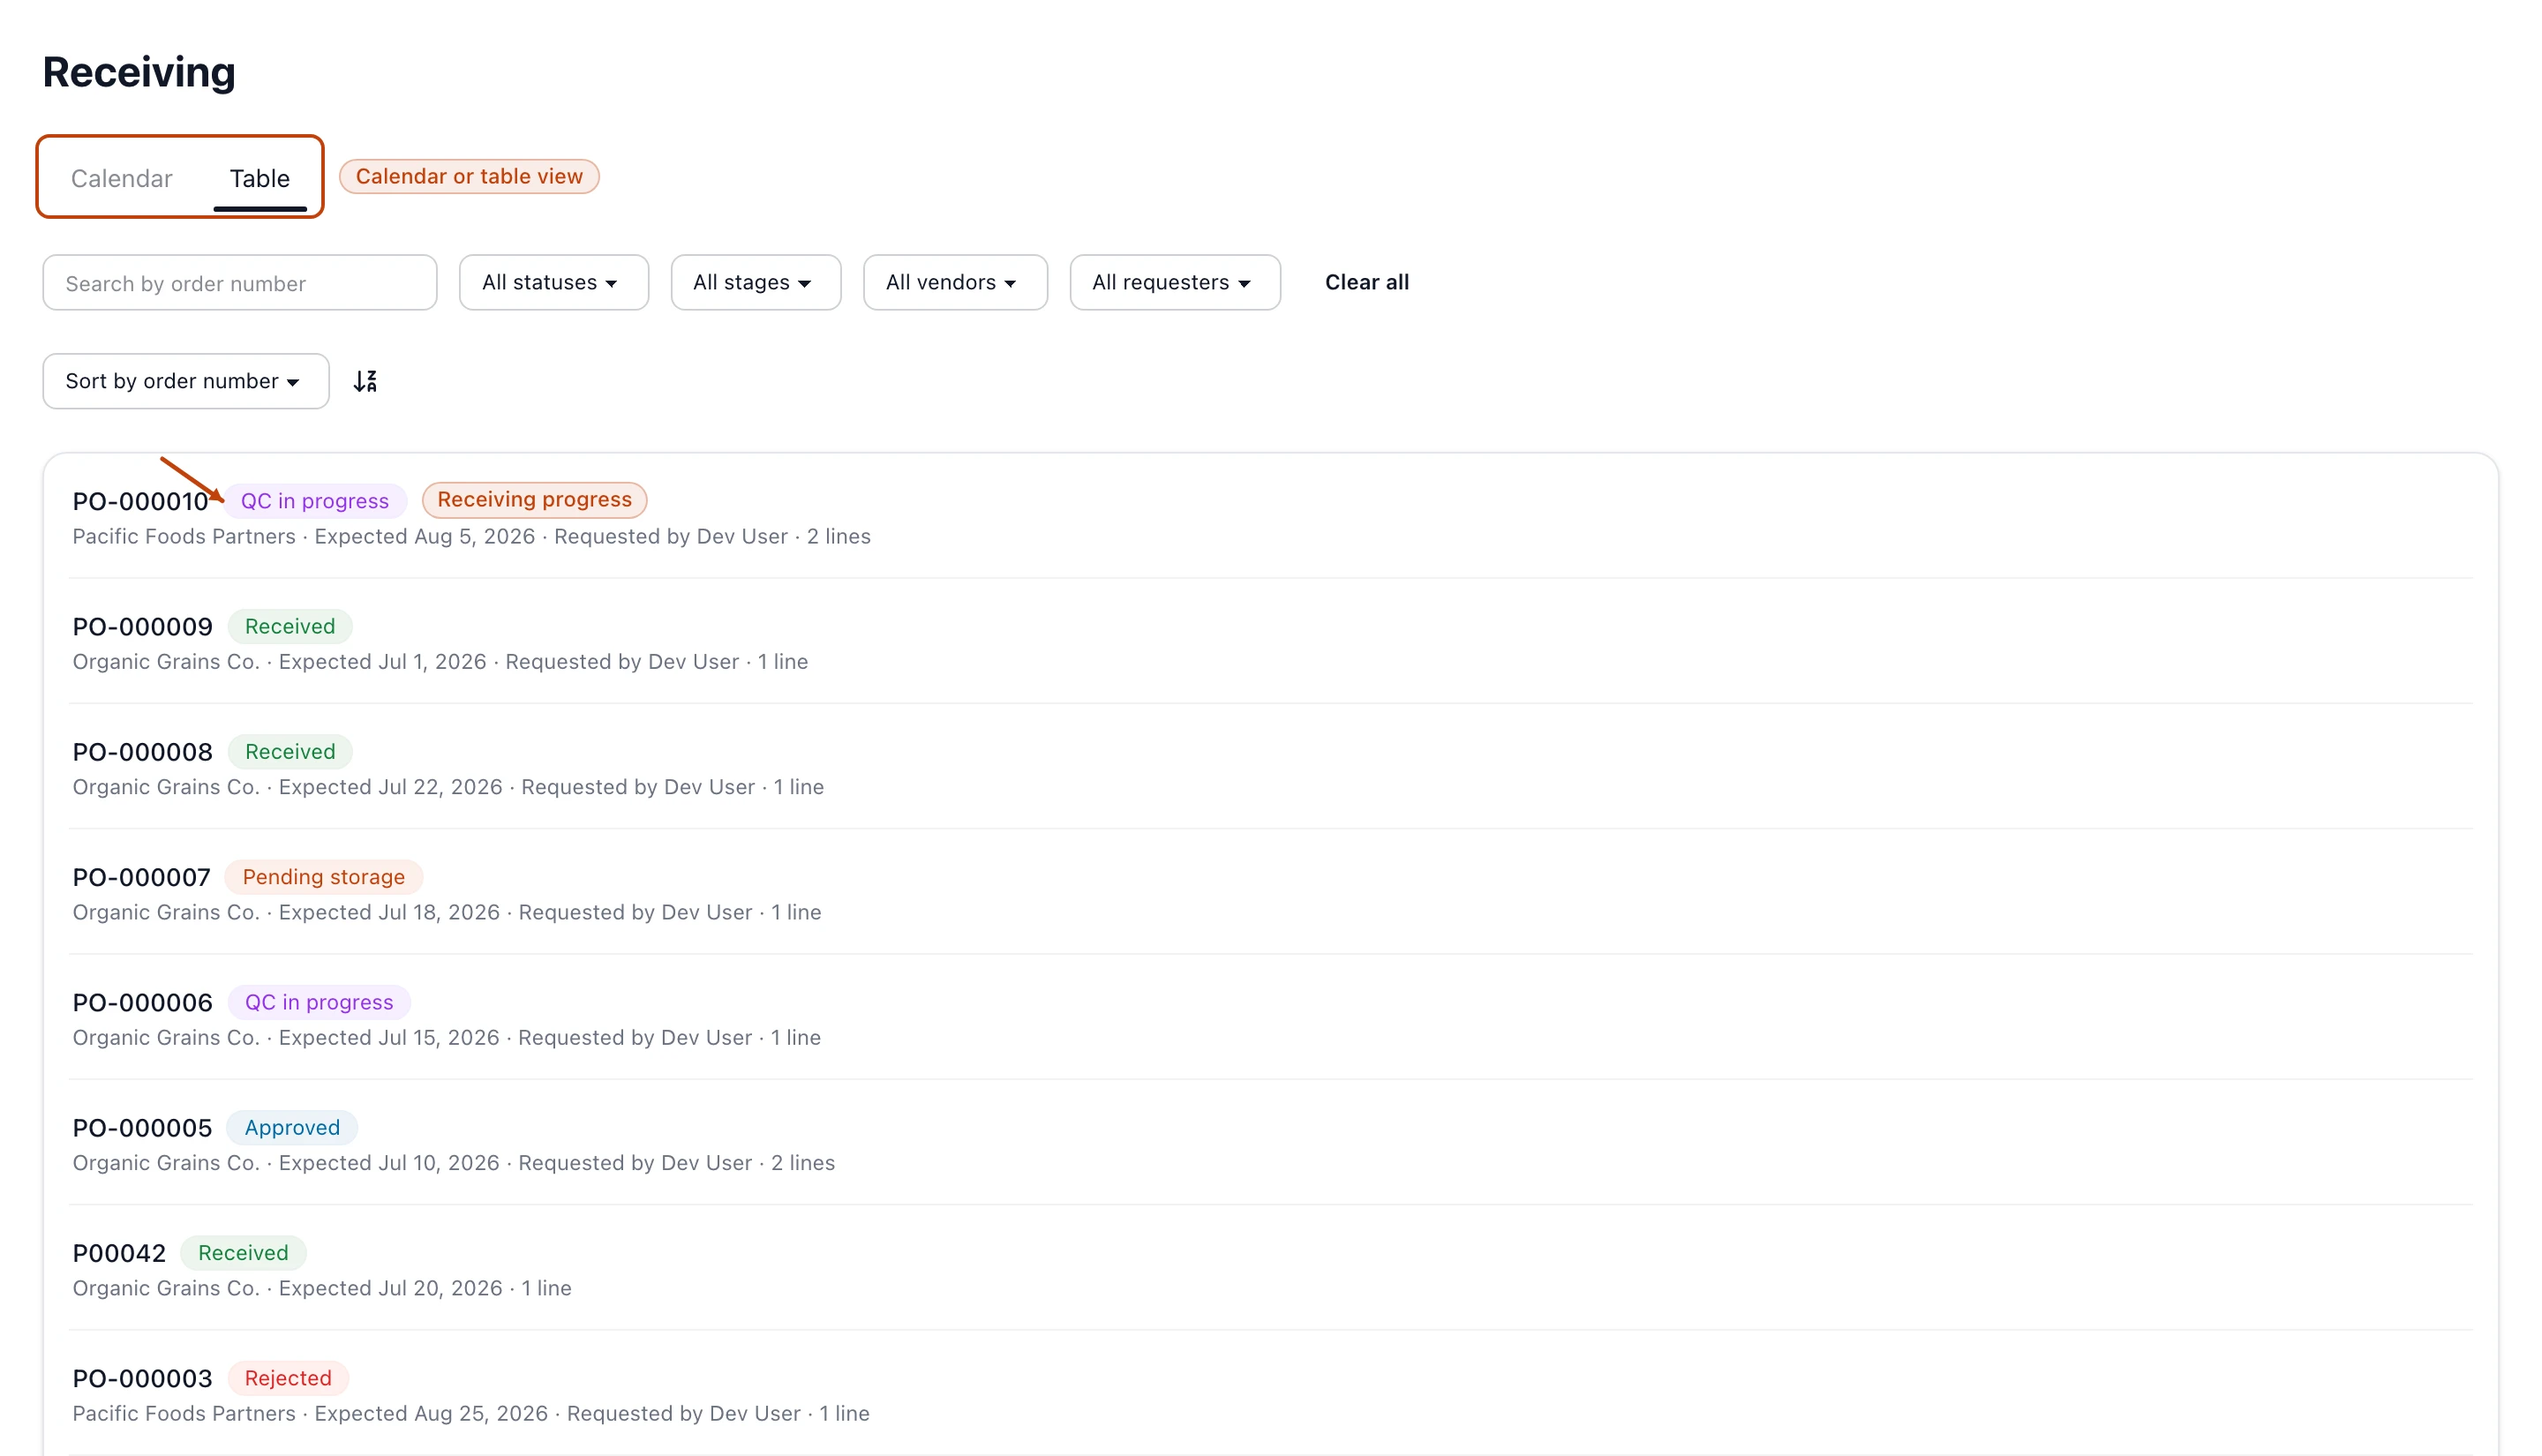
Task: Click the Received badge on PO00042
Action: tap(243, 1253)
